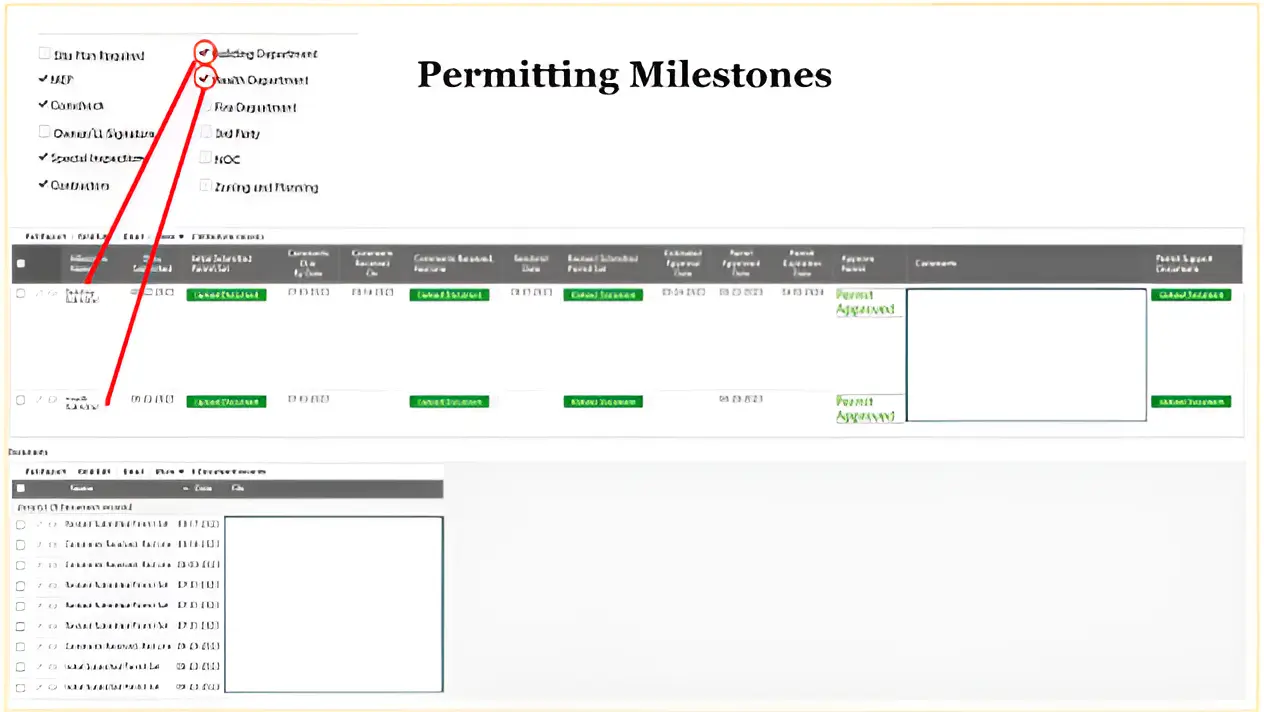
Task: Uncheck the Health Department checkbox
Action: pos(204,77)
